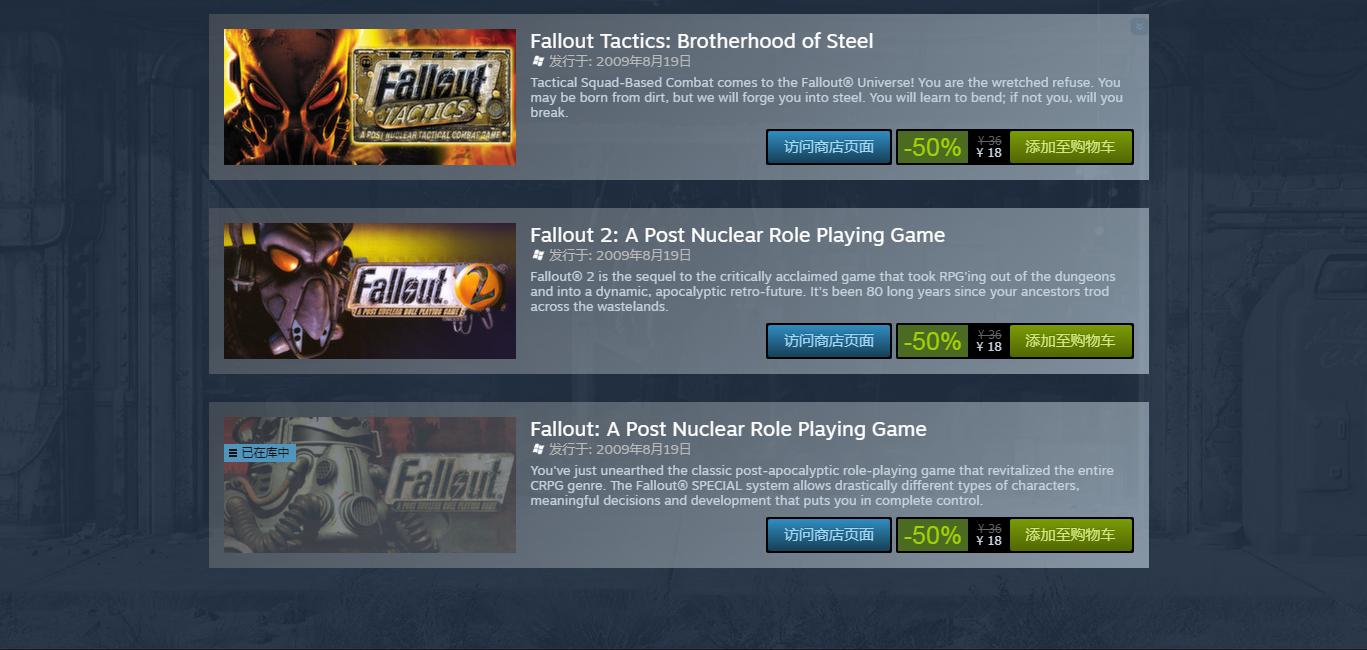Visit store page for Fallout Tactics
Image resolution: width=1367 pixels, height=650 pixels.
click(x=829, y=147)
